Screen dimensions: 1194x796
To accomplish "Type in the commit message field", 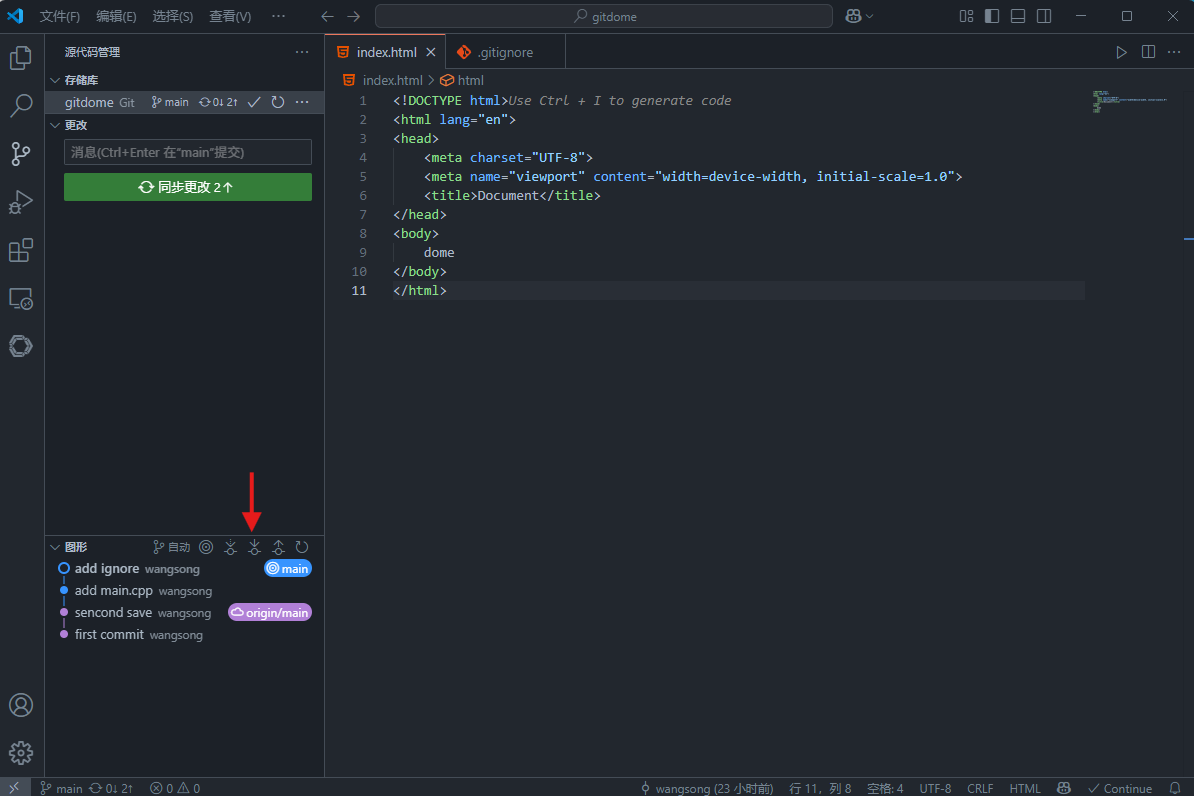I will [187, 152].
